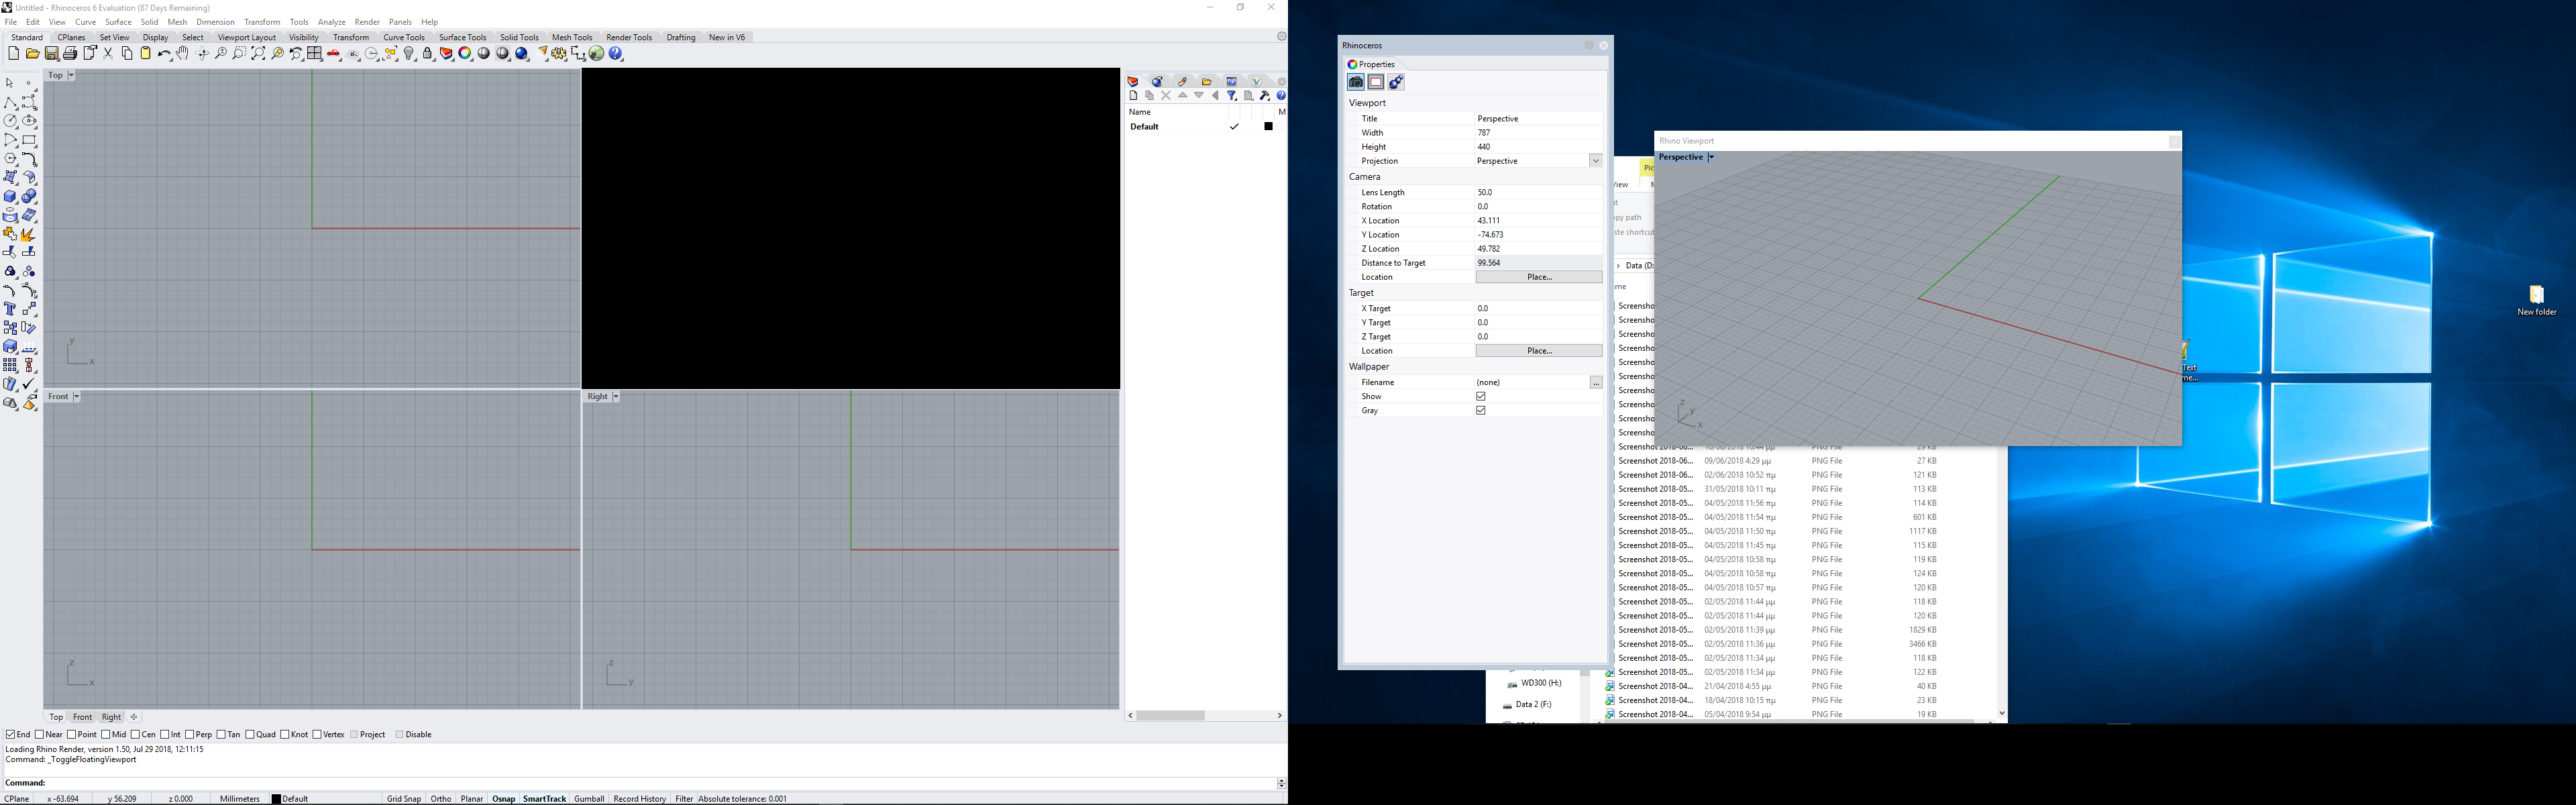2576x805 pixels.
Task: Enable the Perp osnap checkbox
Action: click(x=189, y=734)
